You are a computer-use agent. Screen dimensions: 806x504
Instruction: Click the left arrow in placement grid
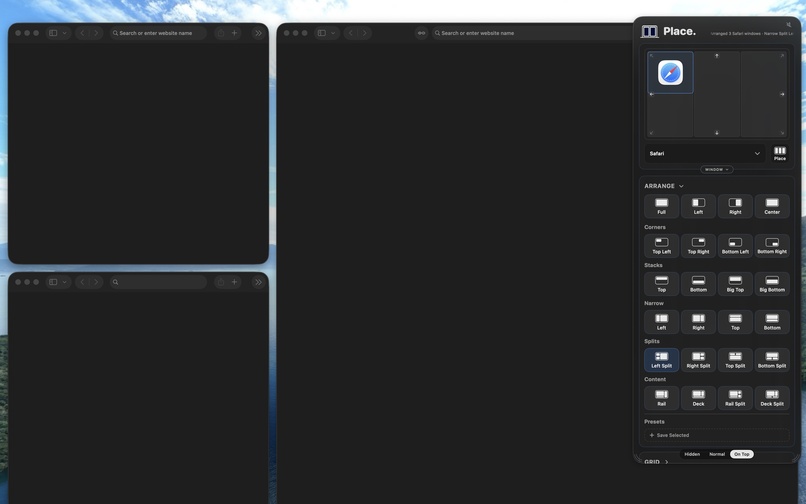652,94
